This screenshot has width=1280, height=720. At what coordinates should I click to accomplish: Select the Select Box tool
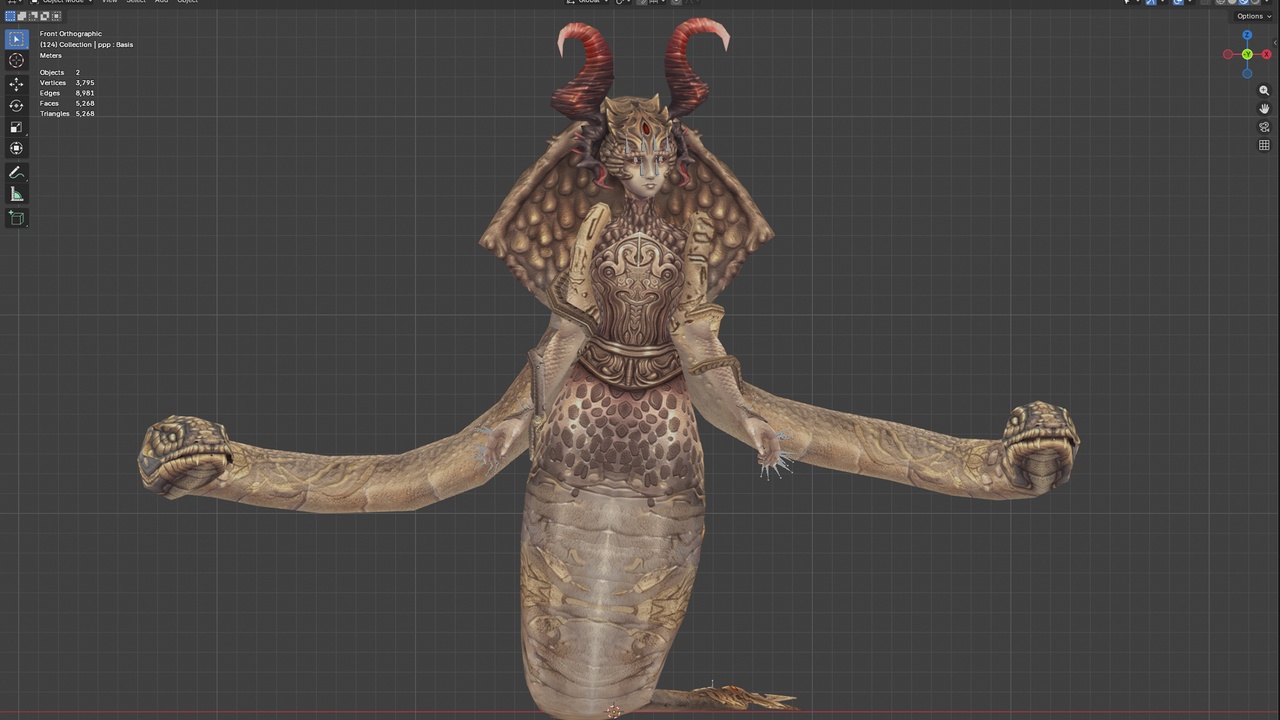pos(16,39)
